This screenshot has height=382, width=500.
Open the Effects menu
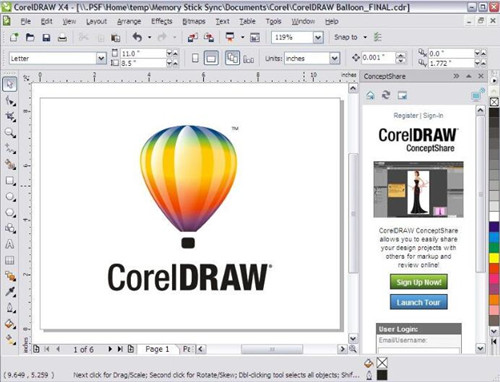point(162,21)
